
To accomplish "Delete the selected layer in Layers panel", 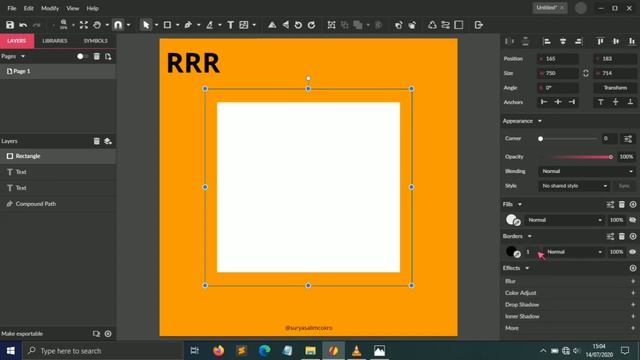I will click(96, 141).
